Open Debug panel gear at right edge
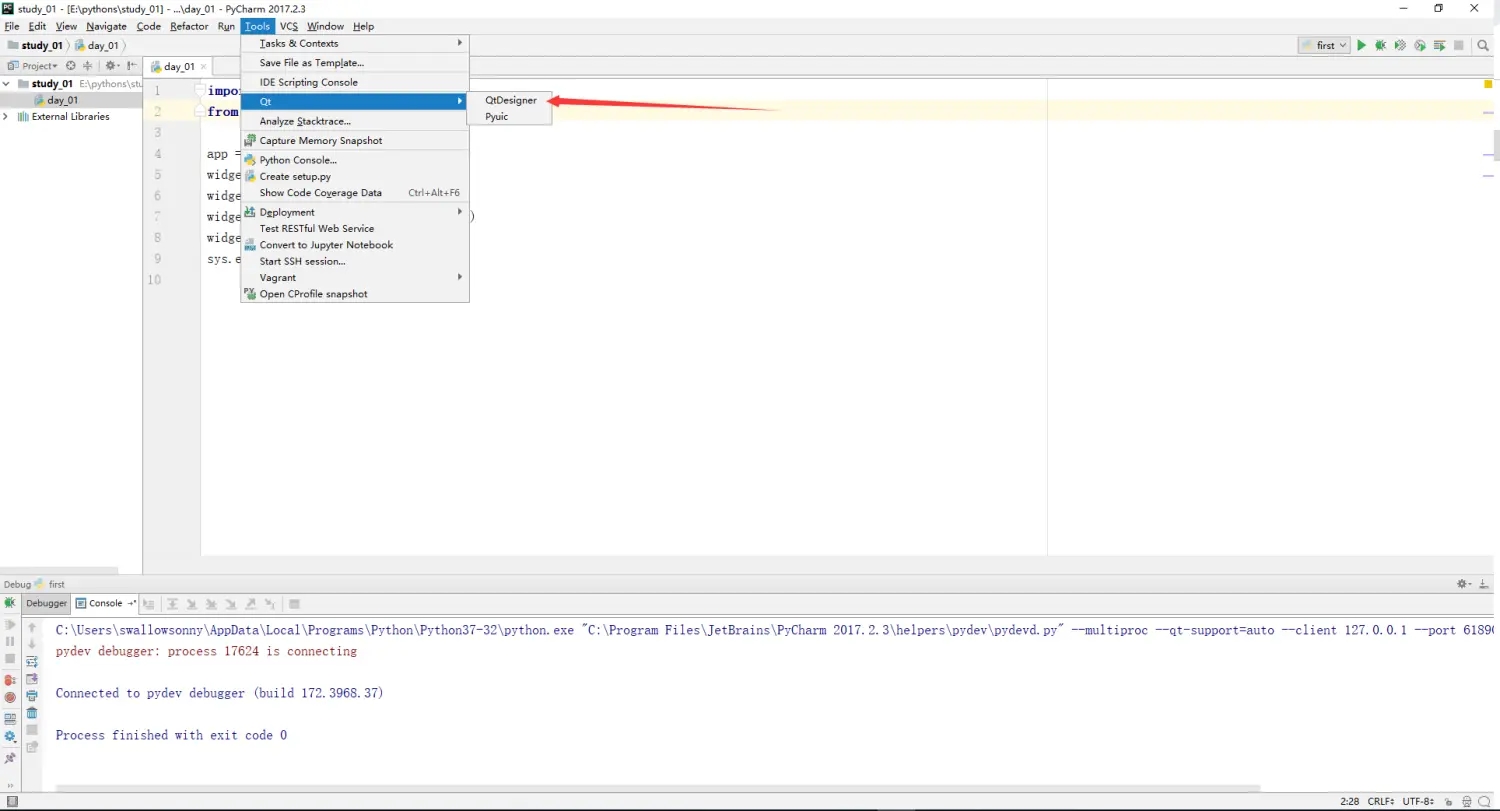 tap(1464, 583)
